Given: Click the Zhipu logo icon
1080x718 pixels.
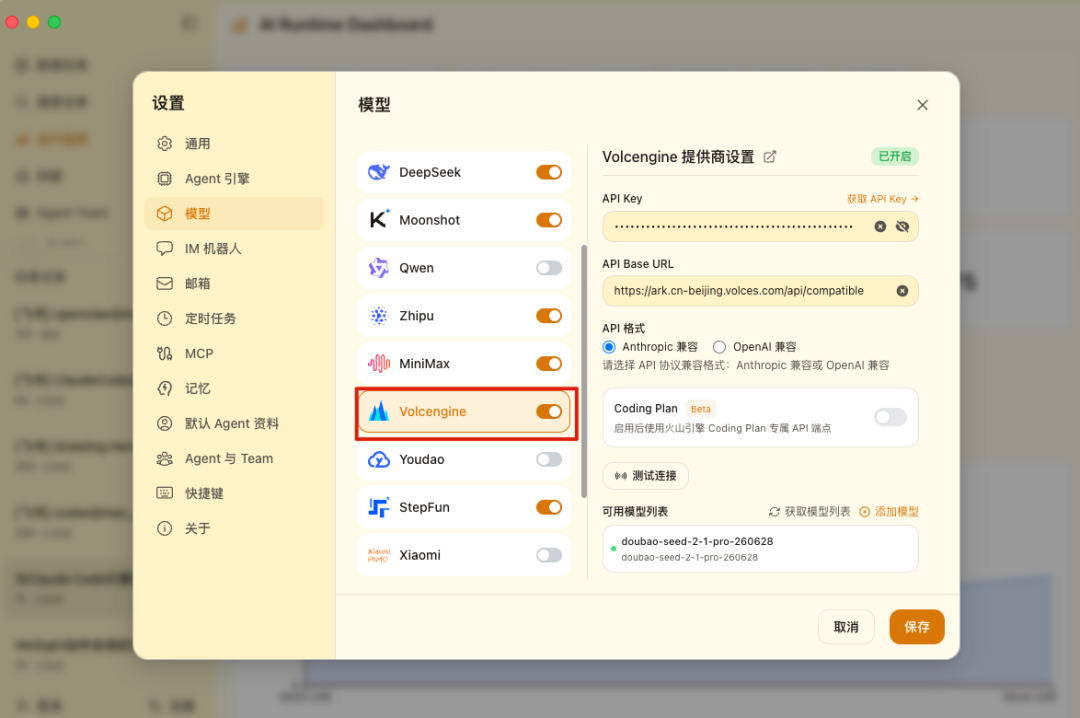Looking at the screenshot, I should (x=379, y=316).
